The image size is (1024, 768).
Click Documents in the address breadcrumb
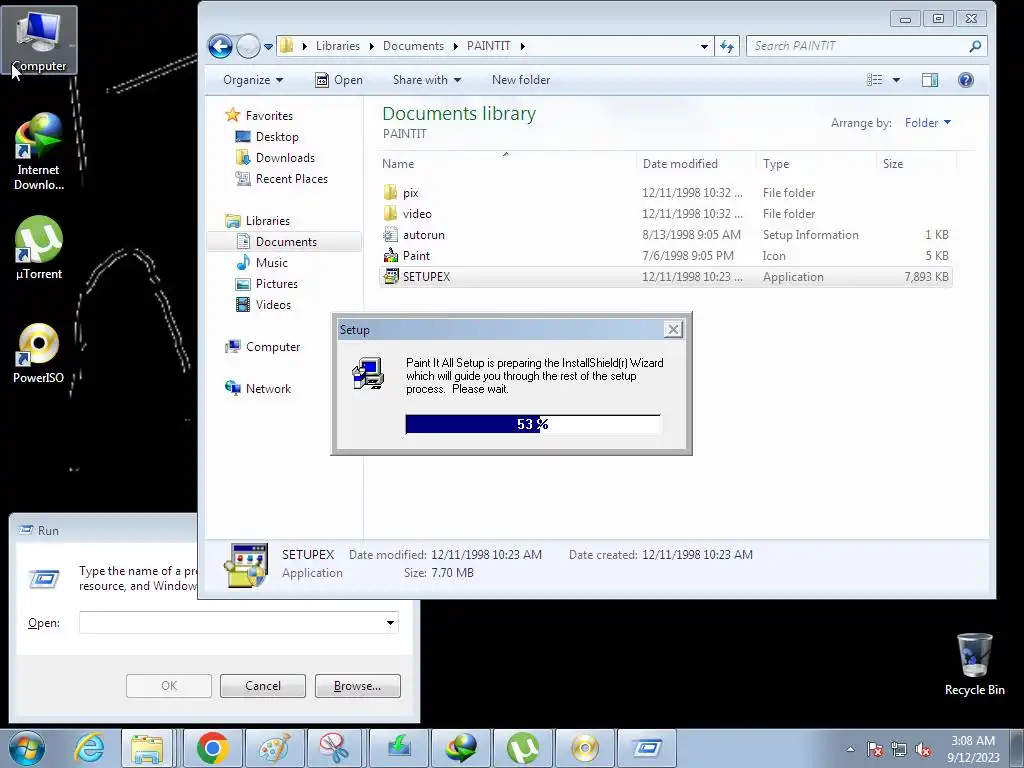coord(413,46)
